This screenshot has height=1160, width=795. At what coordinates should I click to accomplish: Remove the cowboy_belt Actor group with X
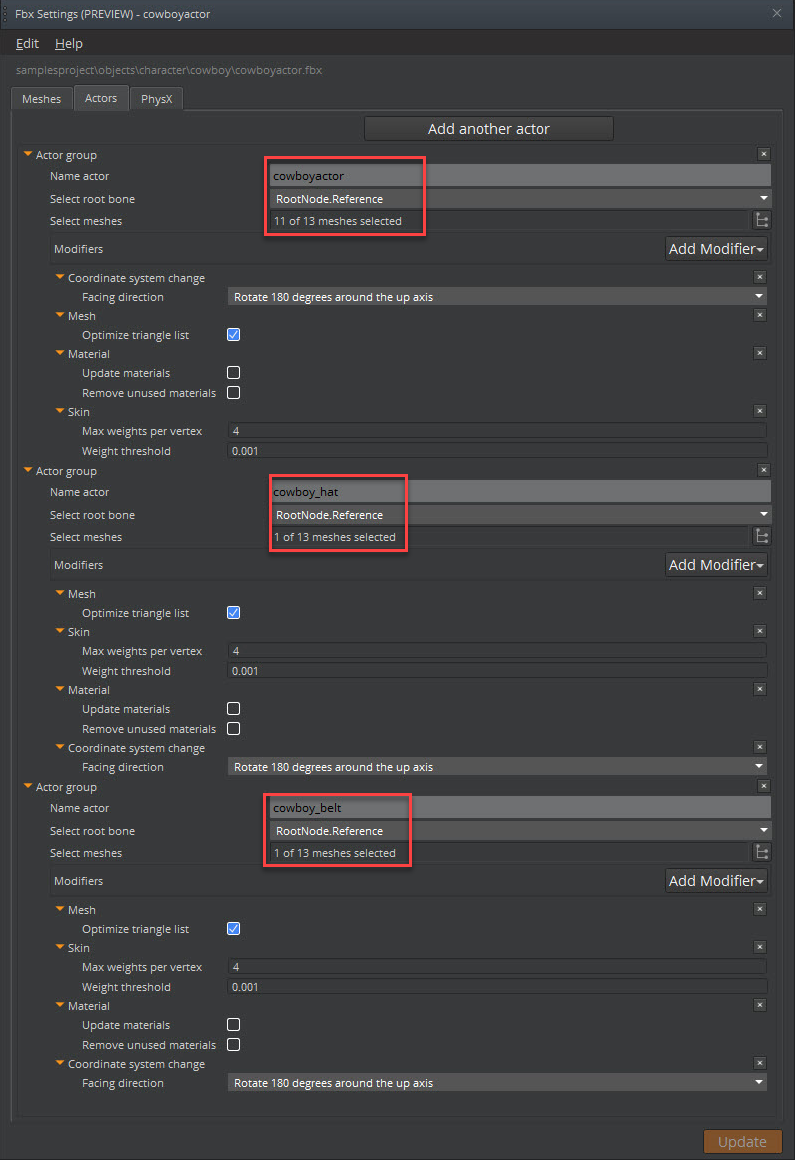coord(764,787)
